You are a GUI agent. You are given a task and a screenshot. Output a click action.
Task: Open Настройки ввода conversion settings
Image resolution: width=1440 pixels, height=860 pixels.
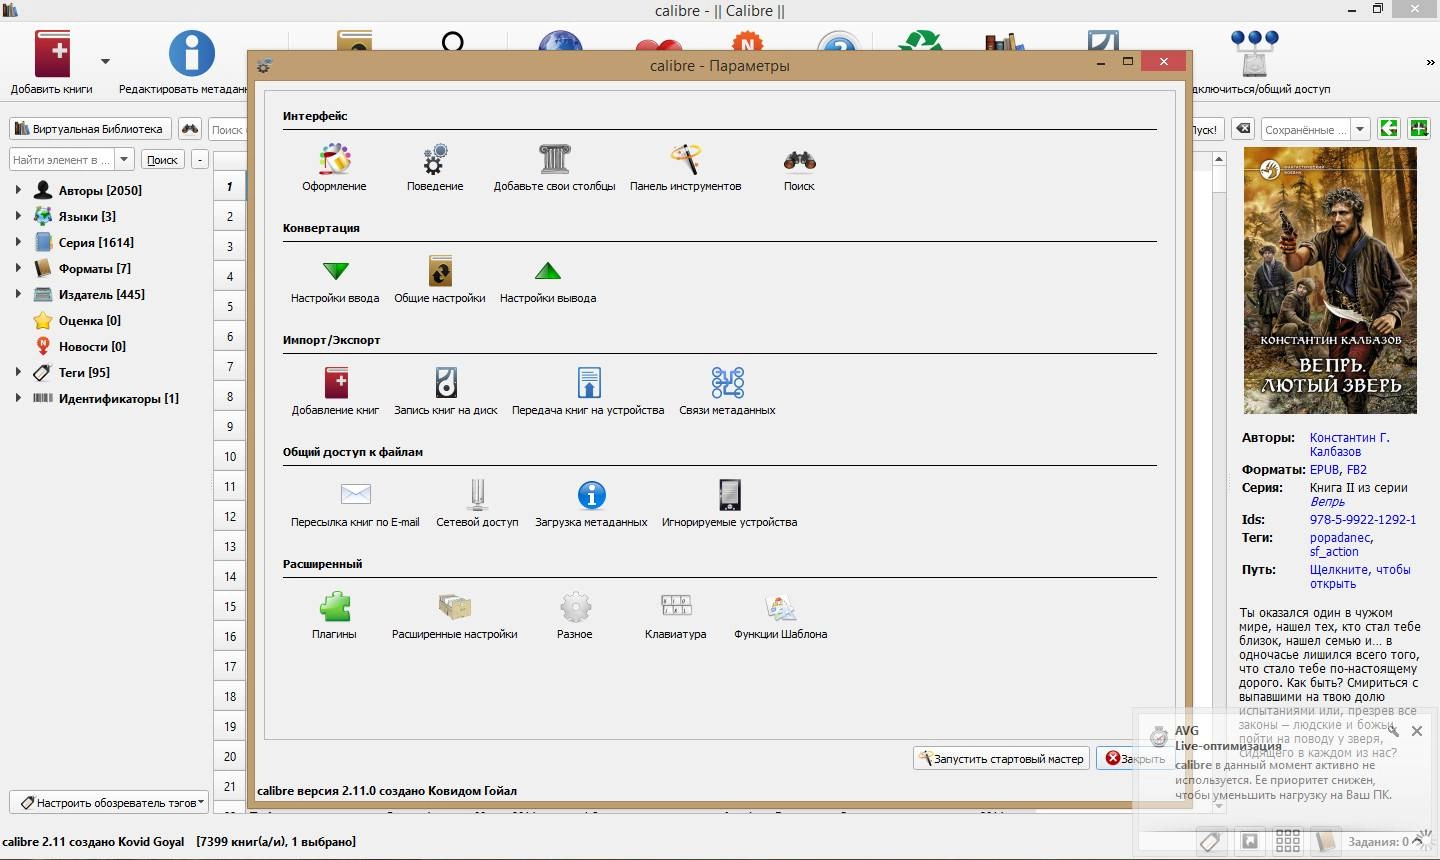(x=335, y=279)
